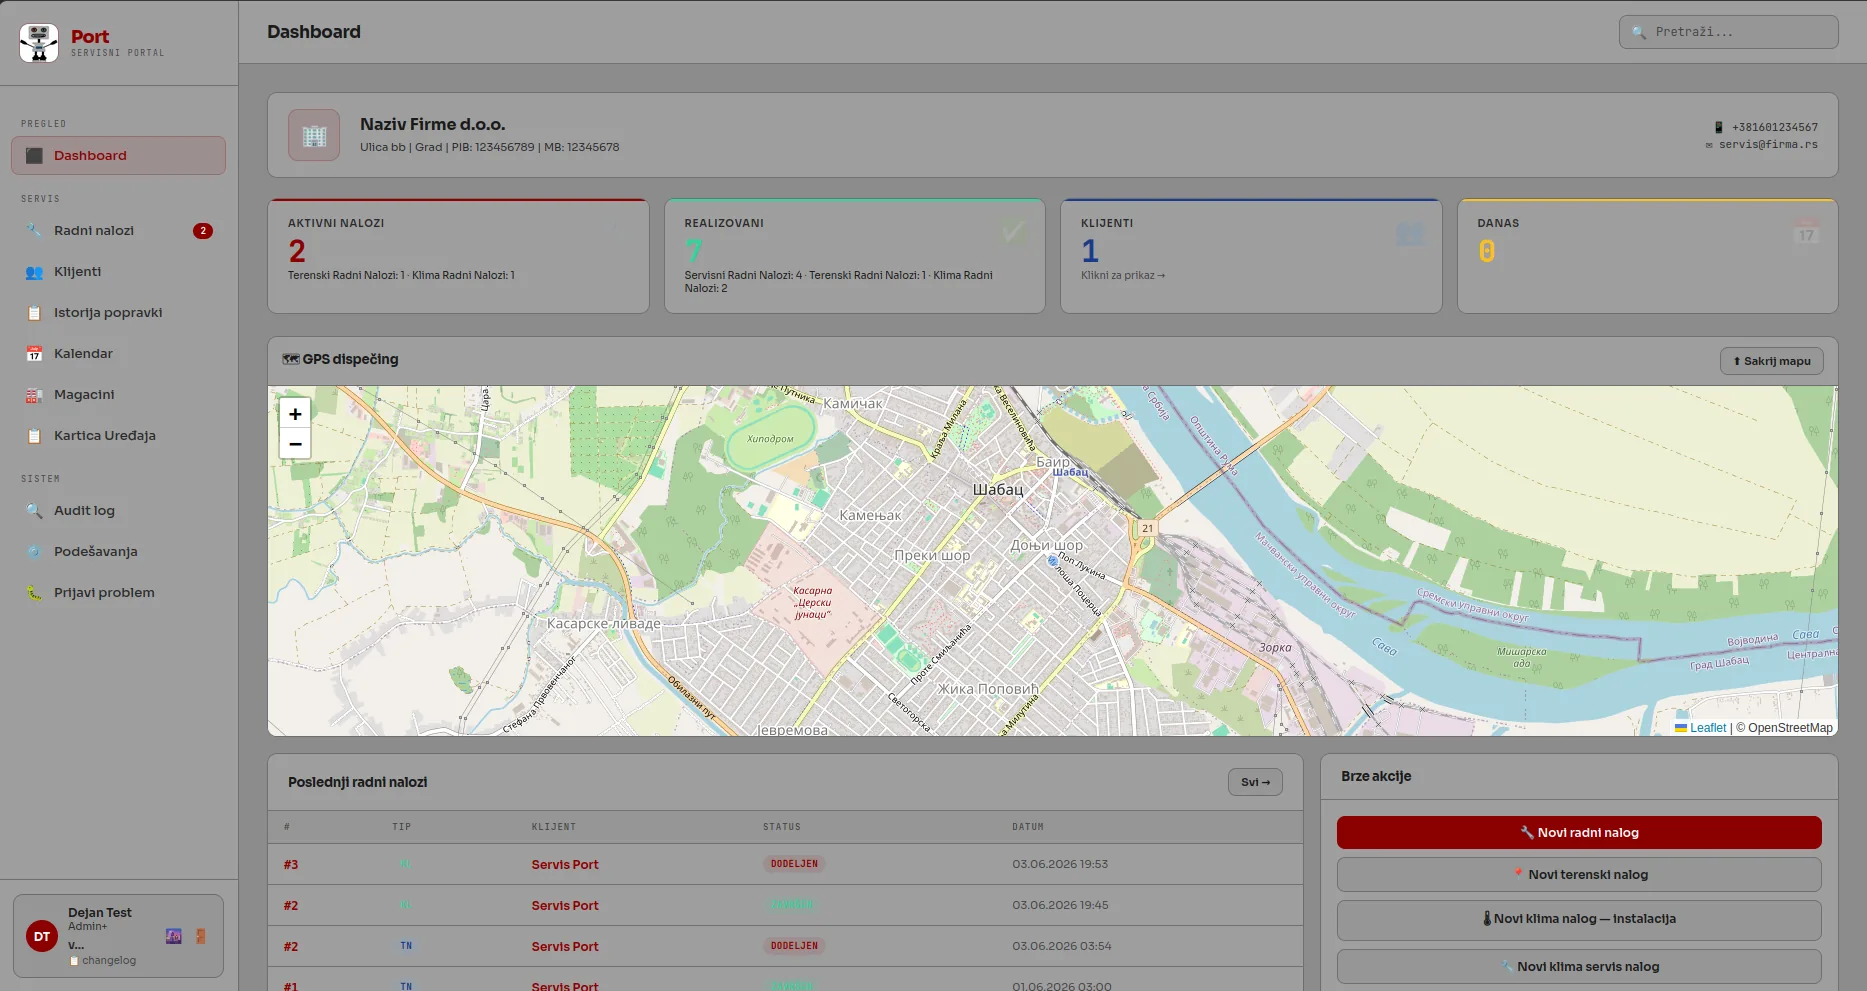Click the STATUS column header
1867x991 pixels.
(x=782, y=827)
